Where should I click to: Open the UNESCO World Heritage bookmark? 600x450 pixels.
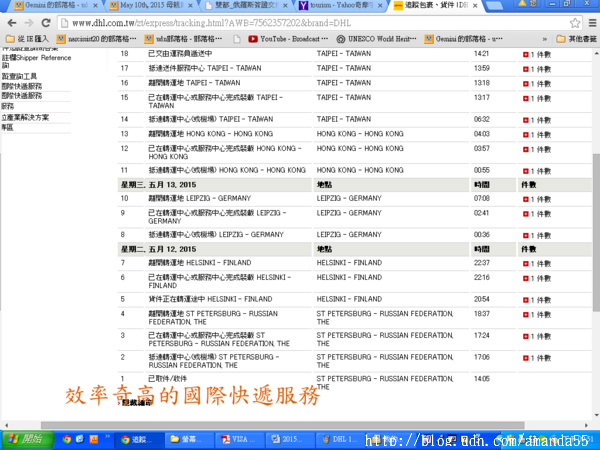tap(376, 39)
